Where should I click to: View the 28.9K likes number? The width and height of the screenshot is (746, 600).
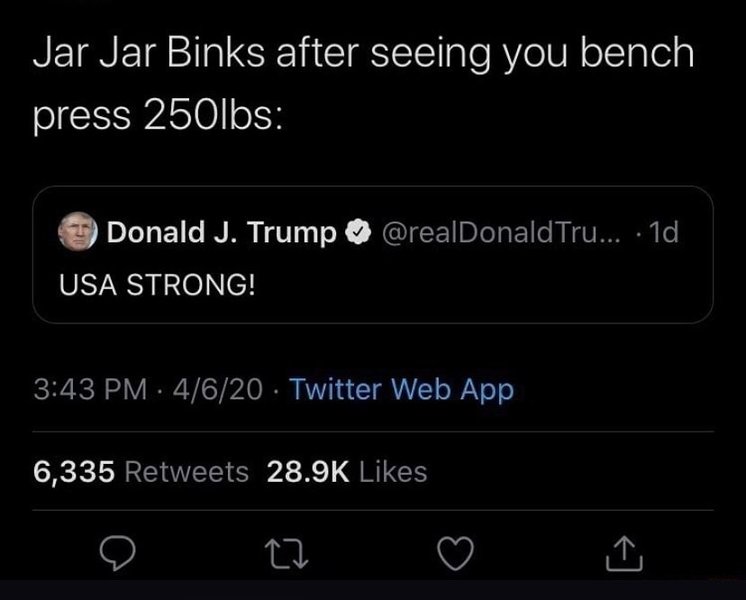pyautogui.click(x=308, y=471)
